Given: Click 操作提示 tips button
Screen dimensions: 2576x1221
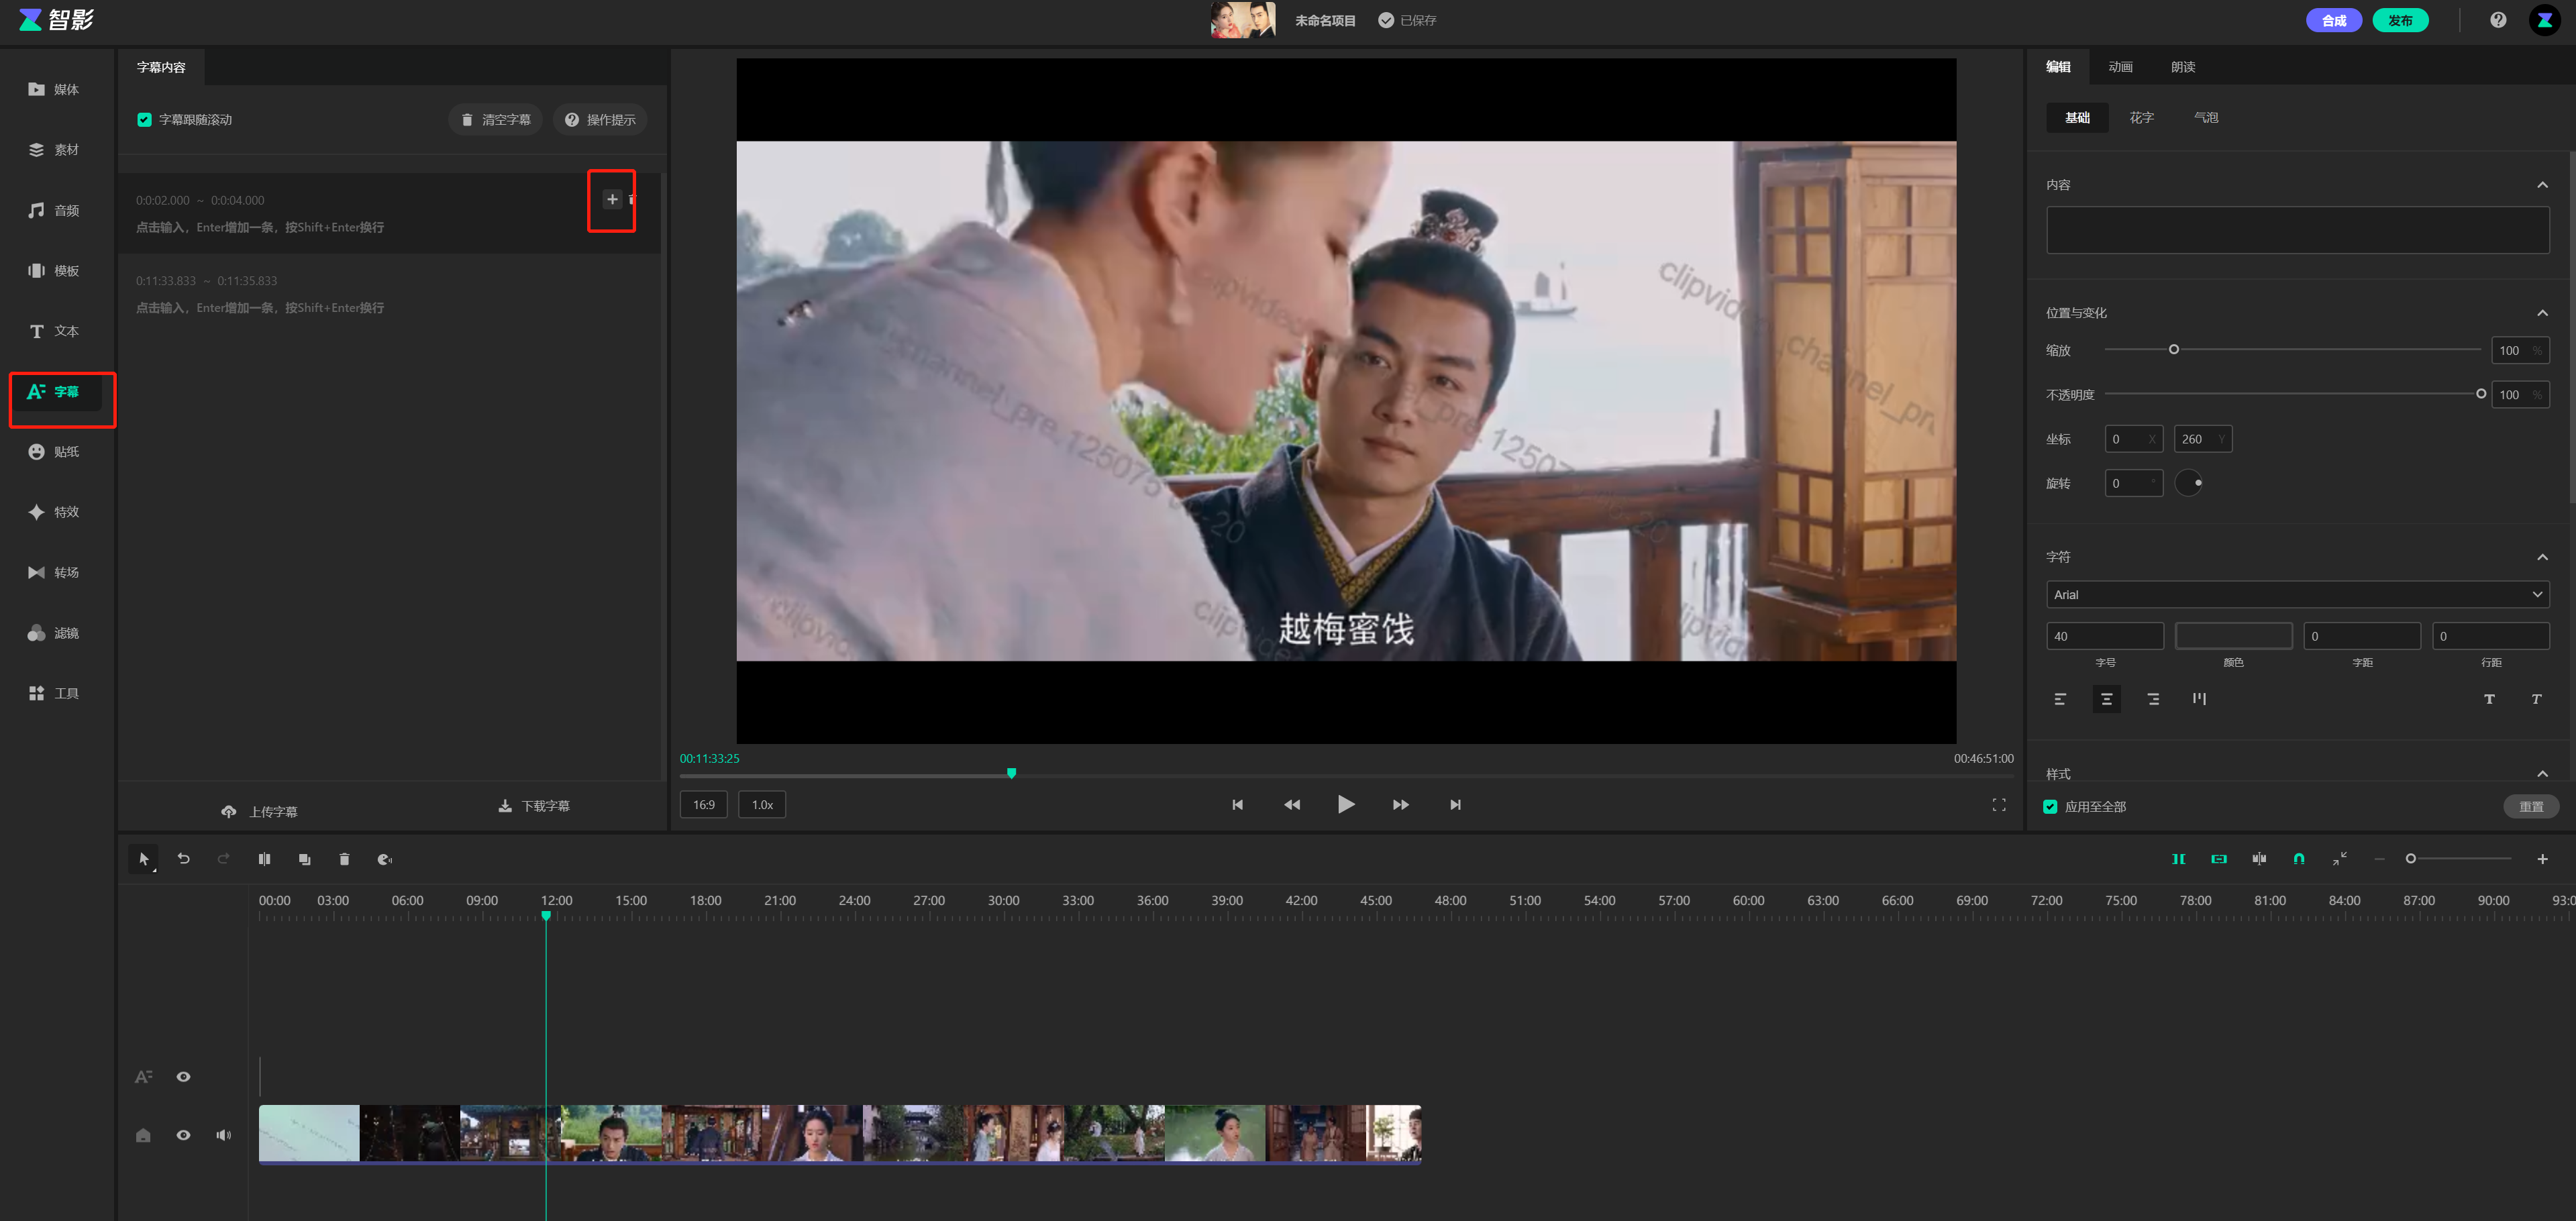Looking at the screenshot, I should tap(600, 120).
